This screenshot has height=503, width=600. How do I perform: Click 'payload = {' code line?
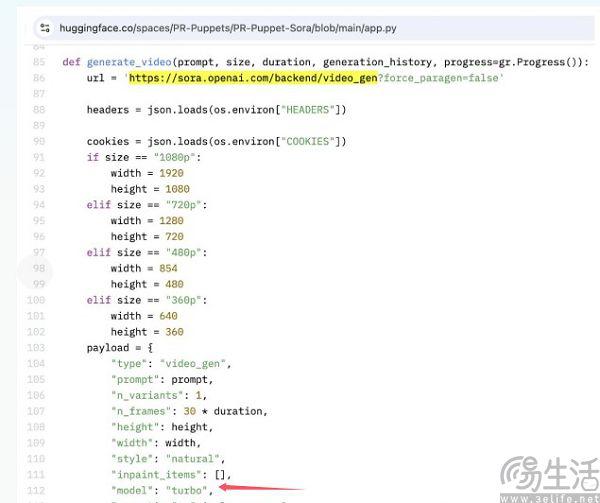click(120, 348)
